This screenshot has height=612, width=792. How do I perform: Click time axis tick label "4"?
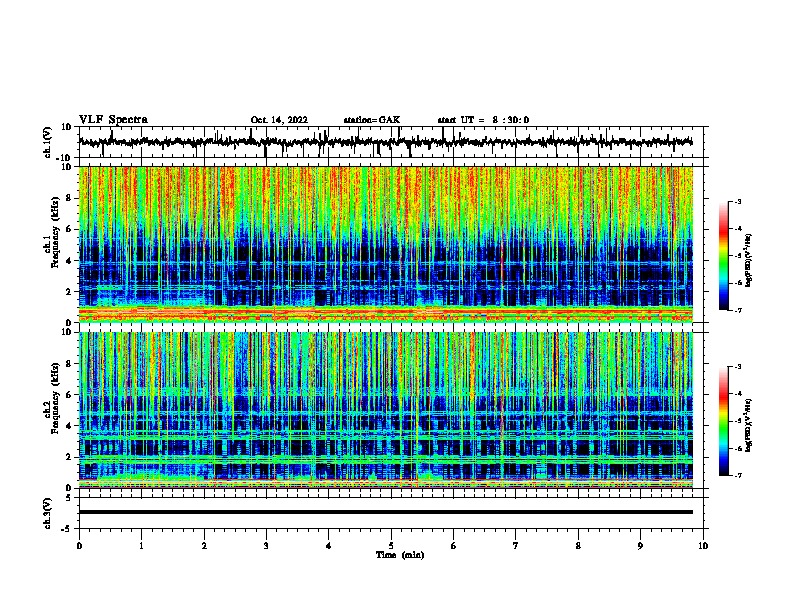tap(329, 546)
